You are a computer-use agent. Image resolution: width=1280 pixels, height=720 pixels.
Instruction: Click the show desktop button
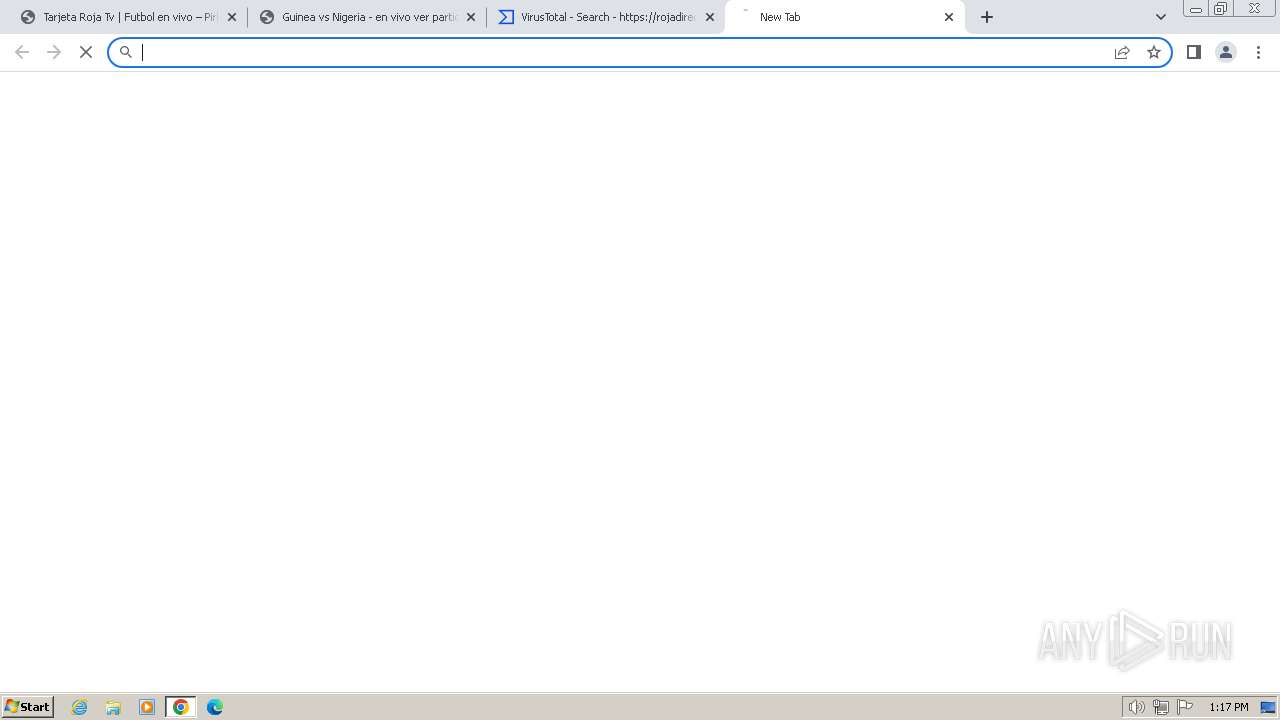pos(1268,707)
